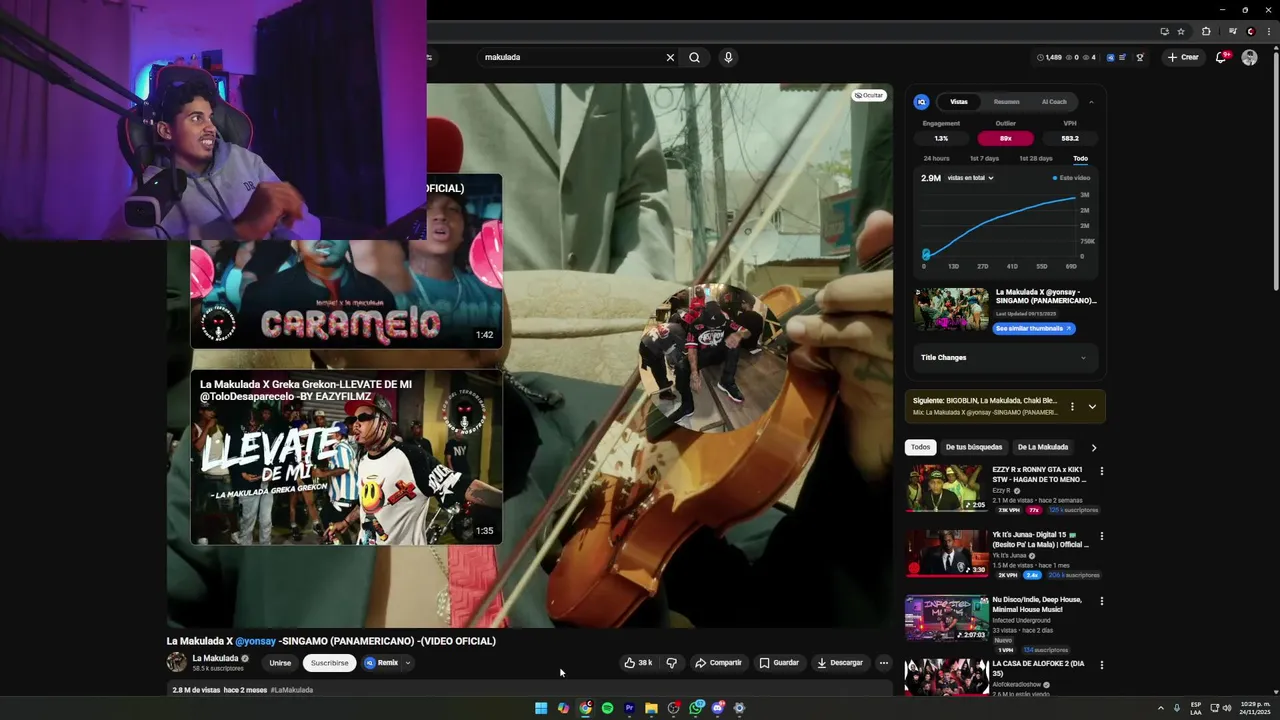Open options for Nu Disco/Indie video
This screenshot has width=1280, height=720.
click(x=1102, y=601)
